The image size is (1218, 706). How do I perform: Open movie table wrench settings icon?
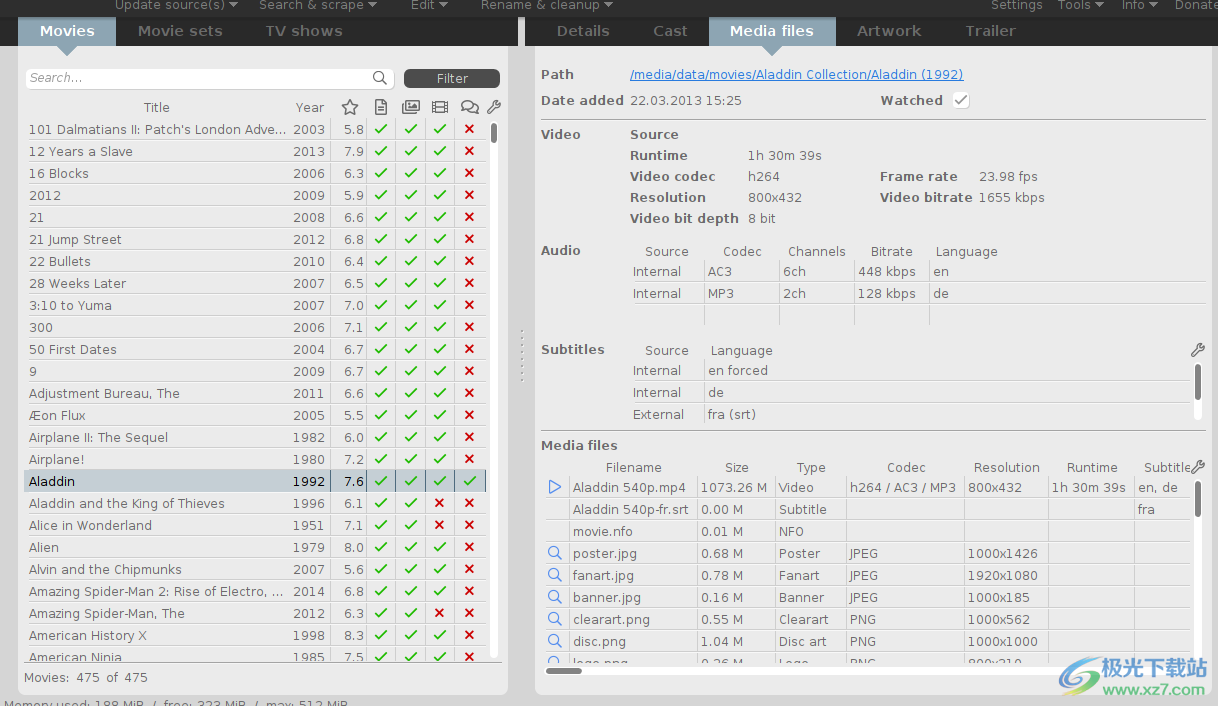493,107
